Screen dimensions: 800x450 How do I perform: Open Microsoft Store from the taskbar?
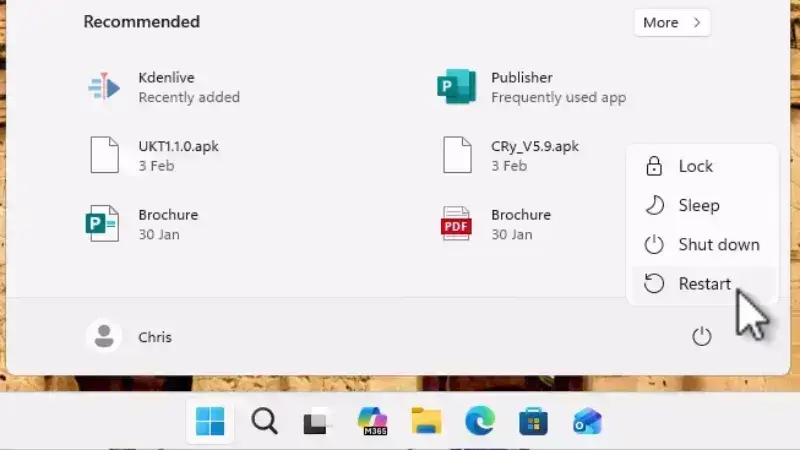533,421
